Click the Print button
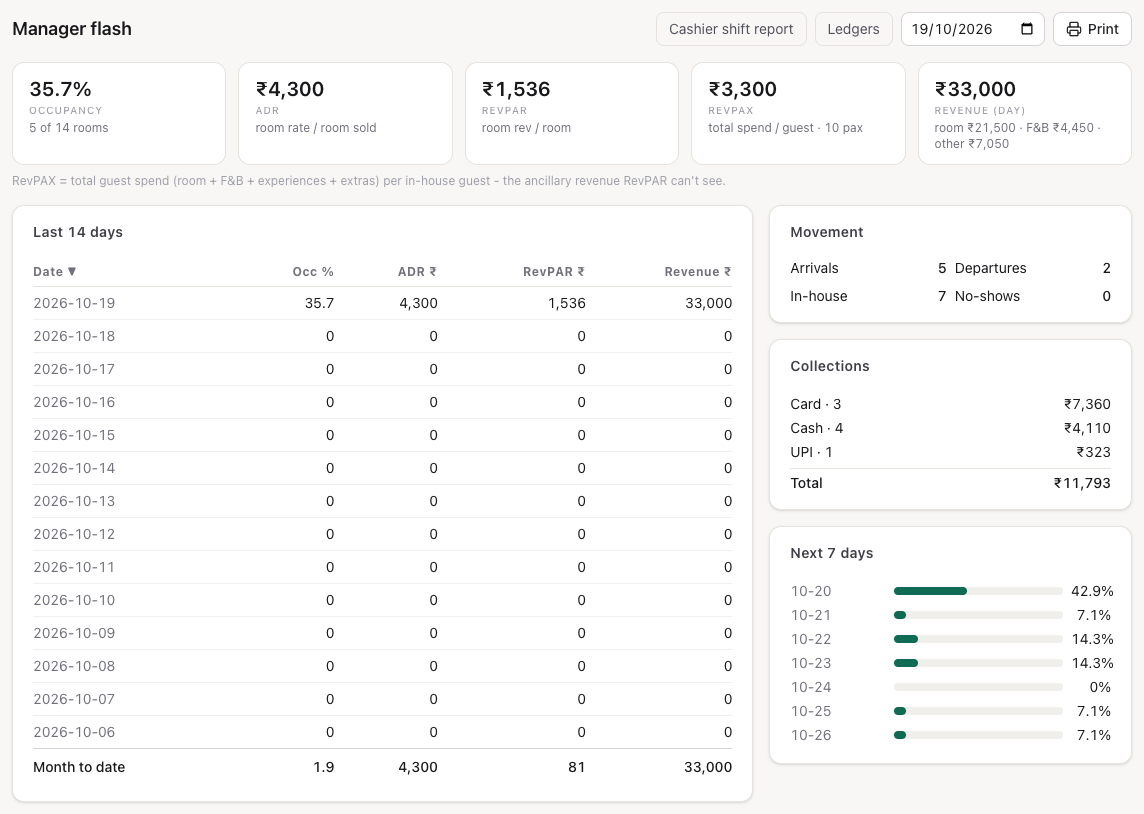The image size is (1144, 814). point(1091,29)
